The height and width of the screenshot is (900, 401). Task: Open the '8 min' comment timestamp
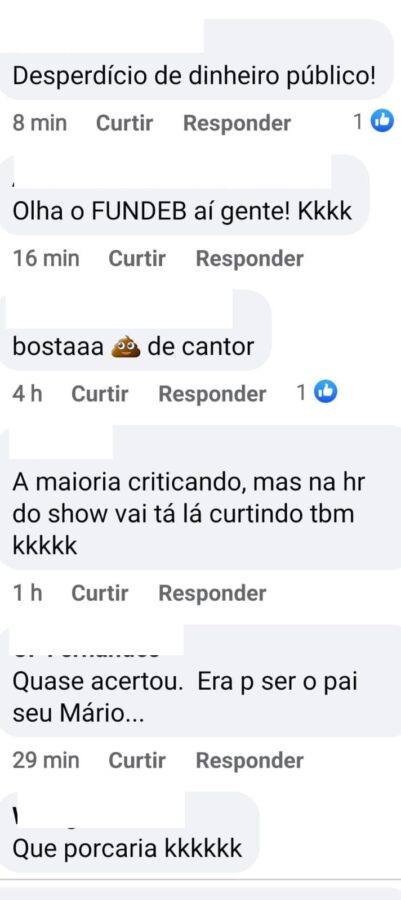pyautogui.click(x=40, y=123)
